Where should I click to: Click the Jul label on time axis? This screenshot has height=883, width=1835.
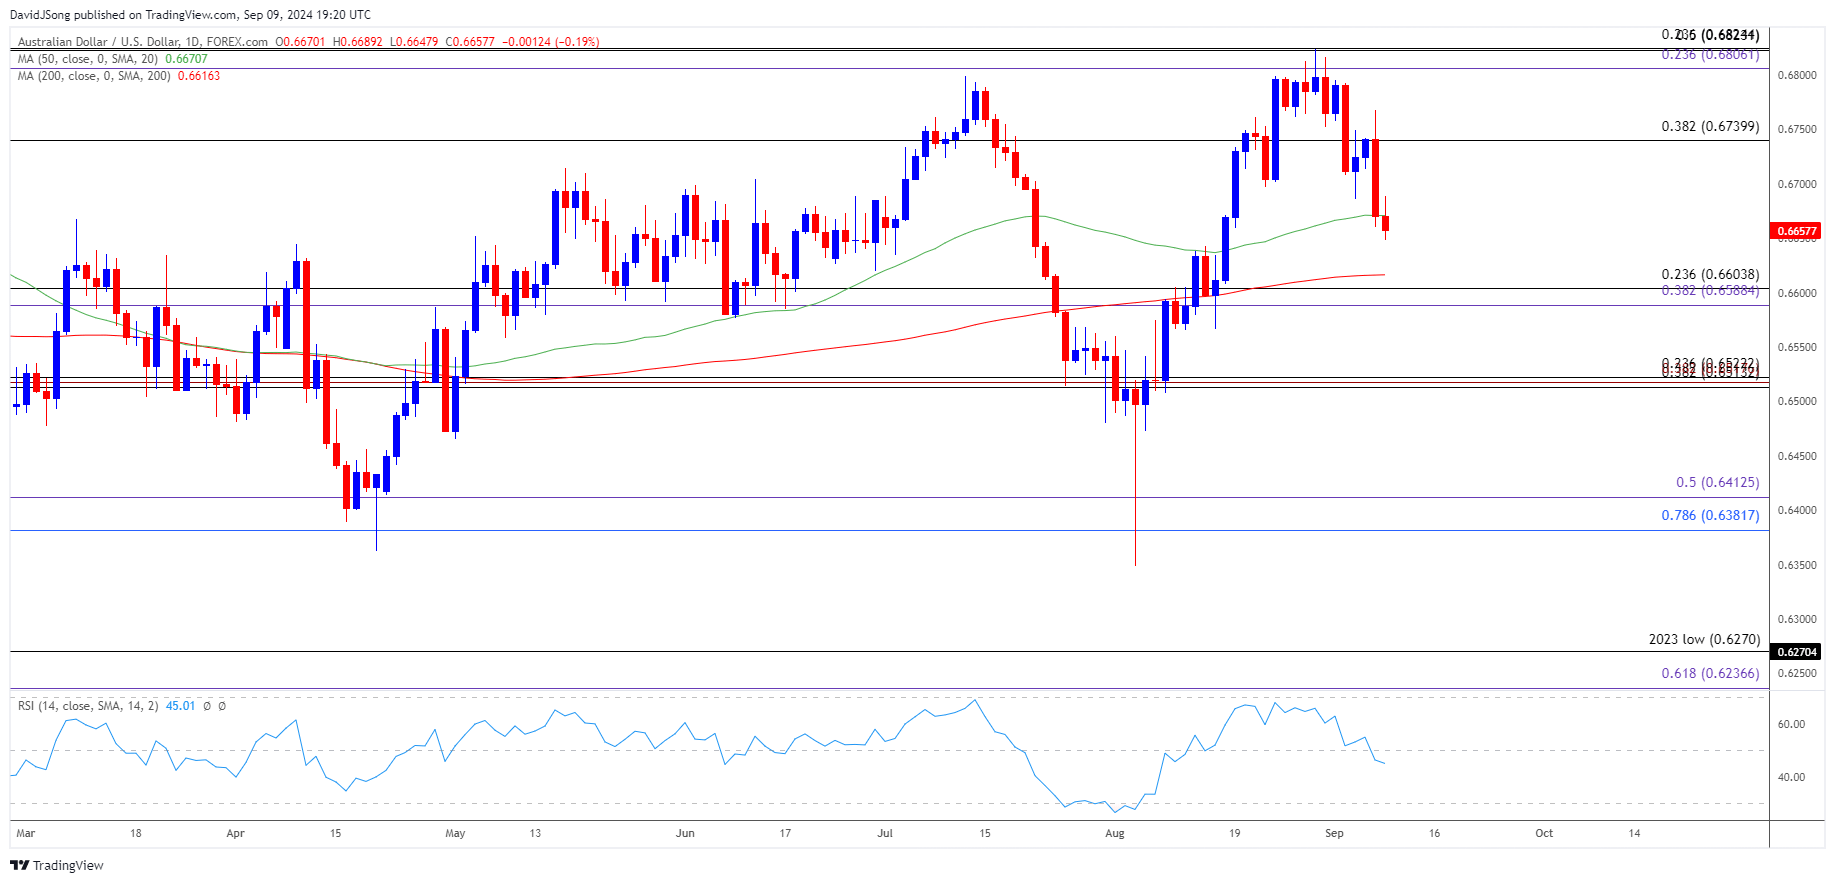pos(885,834)
